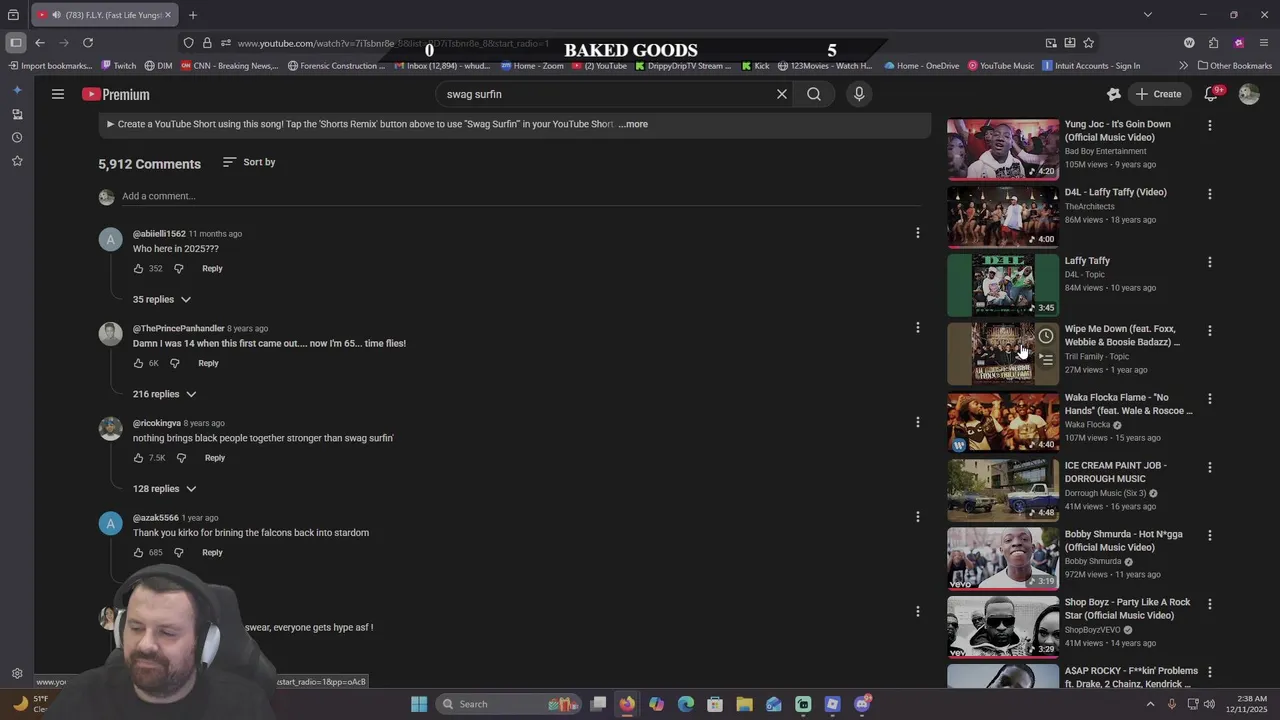
Task: Expand the 128 replies thread
Action: click(x=165, y=489)
